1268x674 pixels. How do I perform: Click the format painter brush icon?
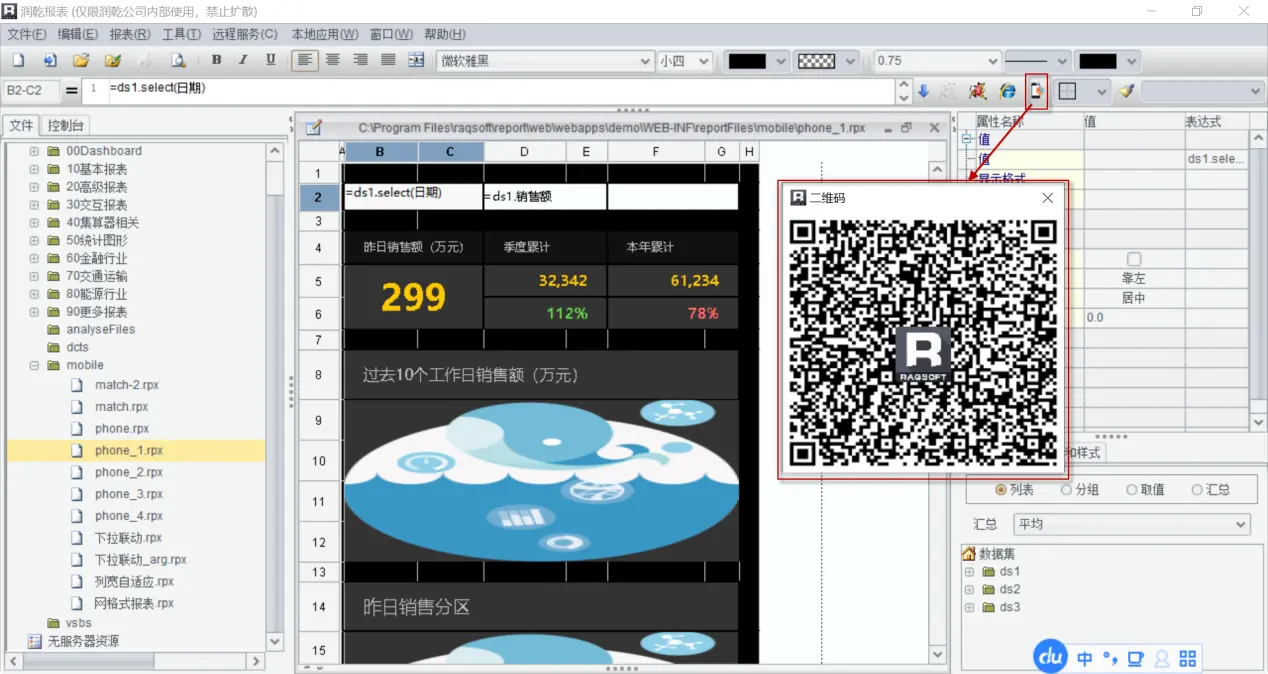[1127, 91]
